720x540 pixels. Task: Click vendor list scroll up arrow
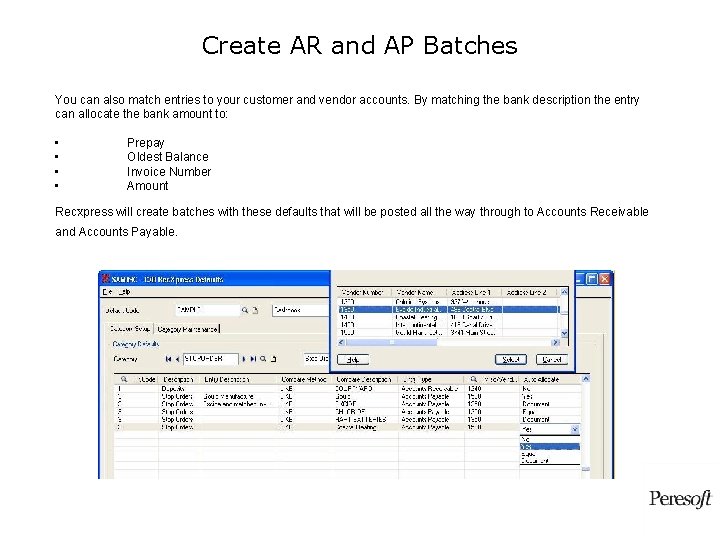point(564,292)
